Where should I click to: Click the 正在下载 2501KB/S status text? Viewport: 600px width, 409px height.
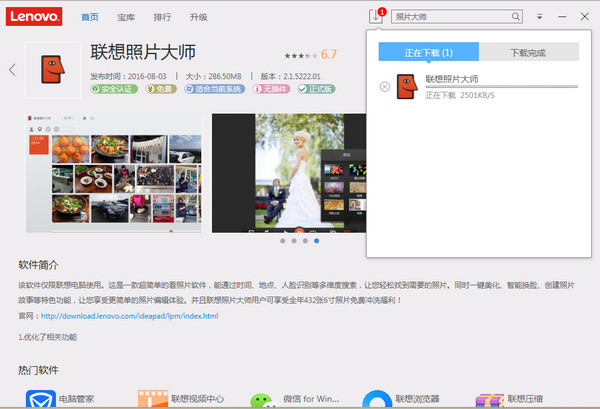(x=460, y=95)
